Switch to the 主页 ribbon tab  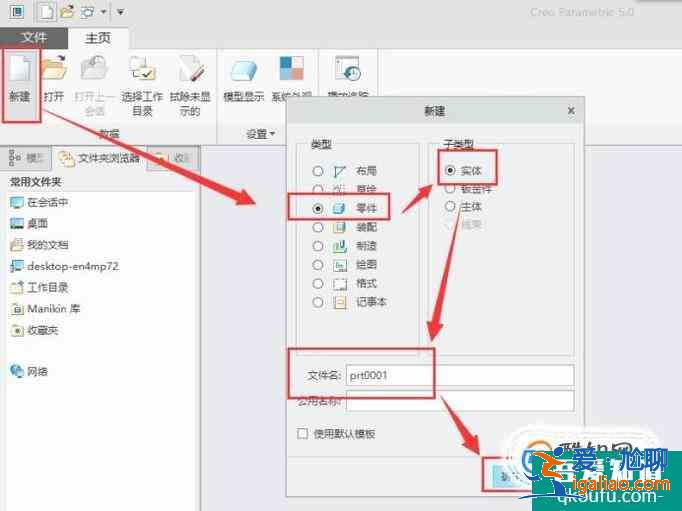pos(97,38)
